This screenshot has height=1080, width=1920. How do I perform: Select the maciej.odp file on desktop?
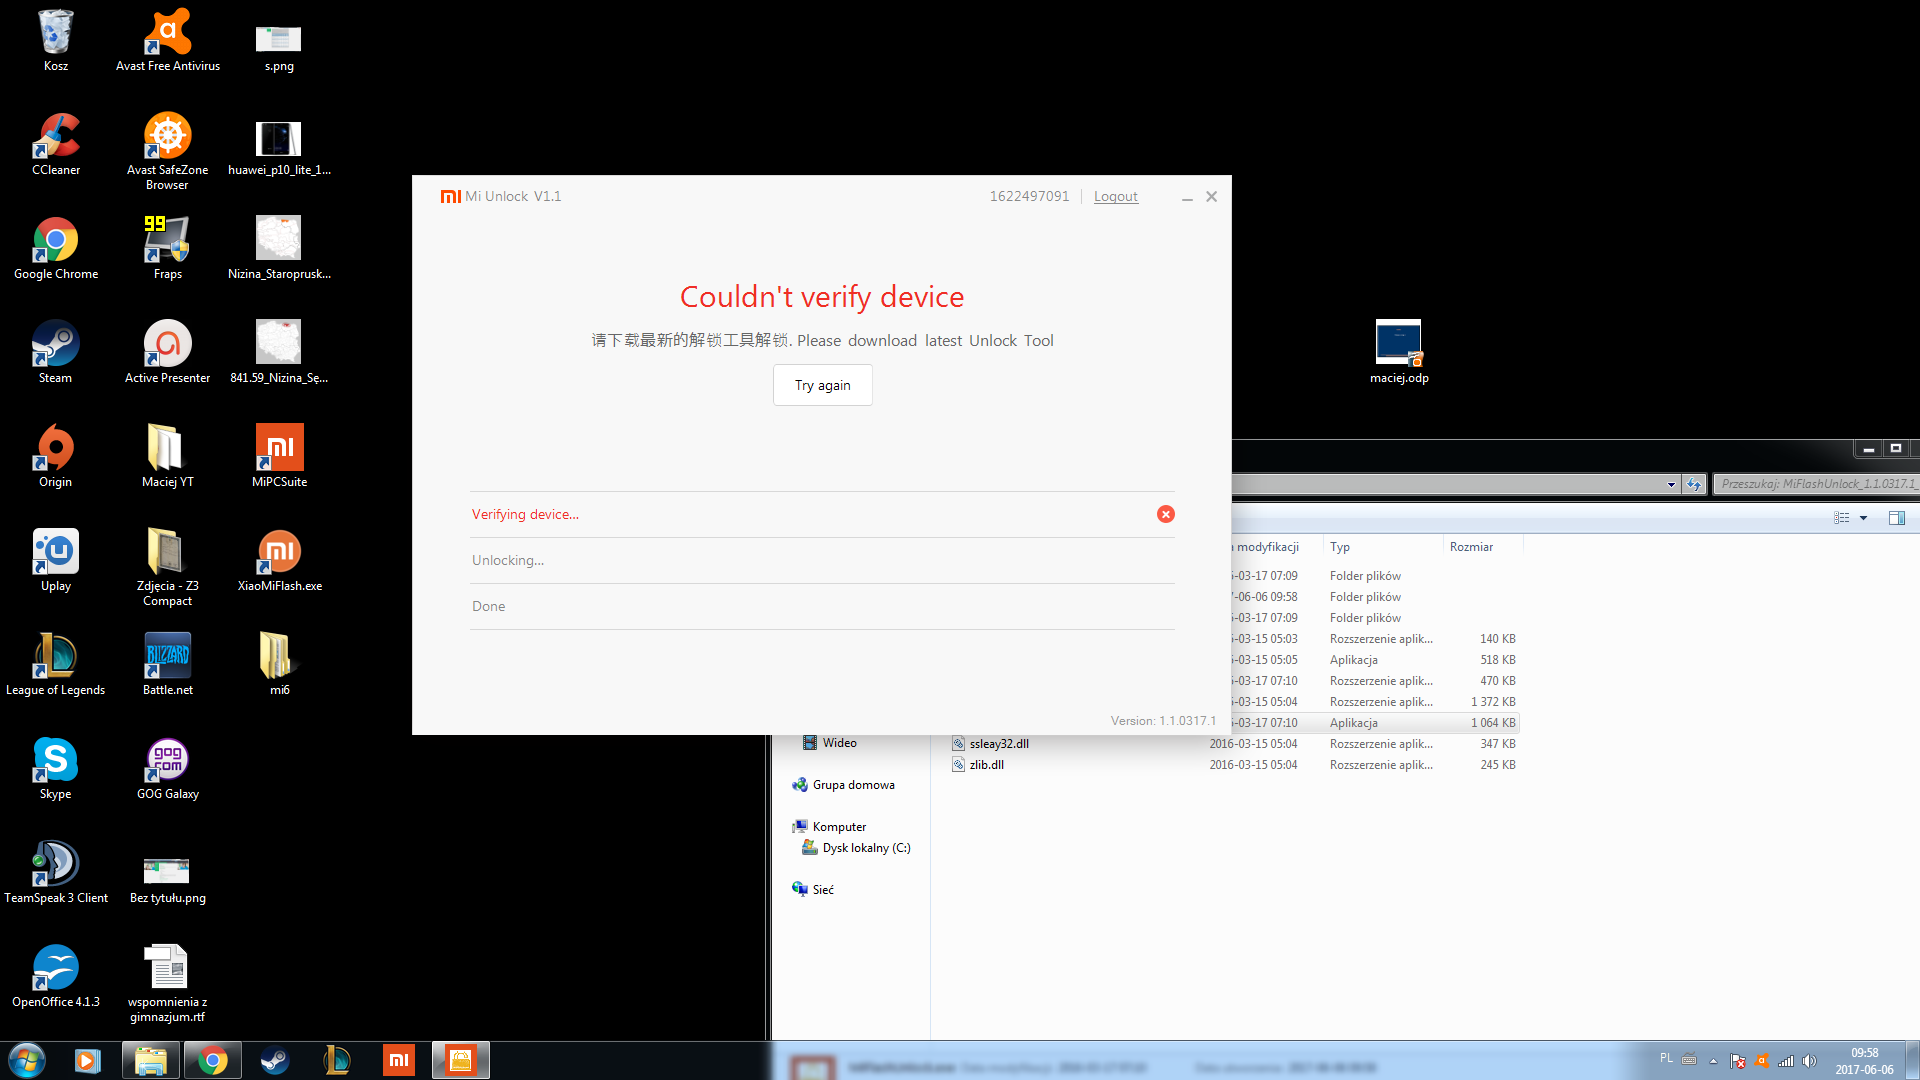(x=1399, y=352)
